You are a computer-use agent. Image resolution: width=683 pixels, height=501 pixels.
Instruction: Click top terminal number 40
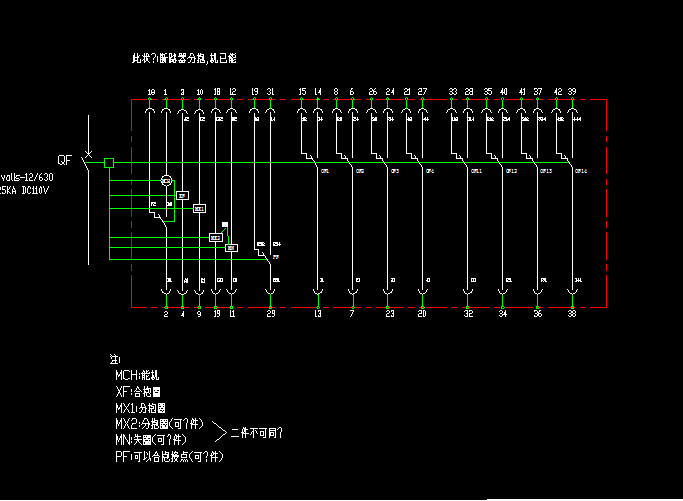pyautogui.click(x=504, y=91)
